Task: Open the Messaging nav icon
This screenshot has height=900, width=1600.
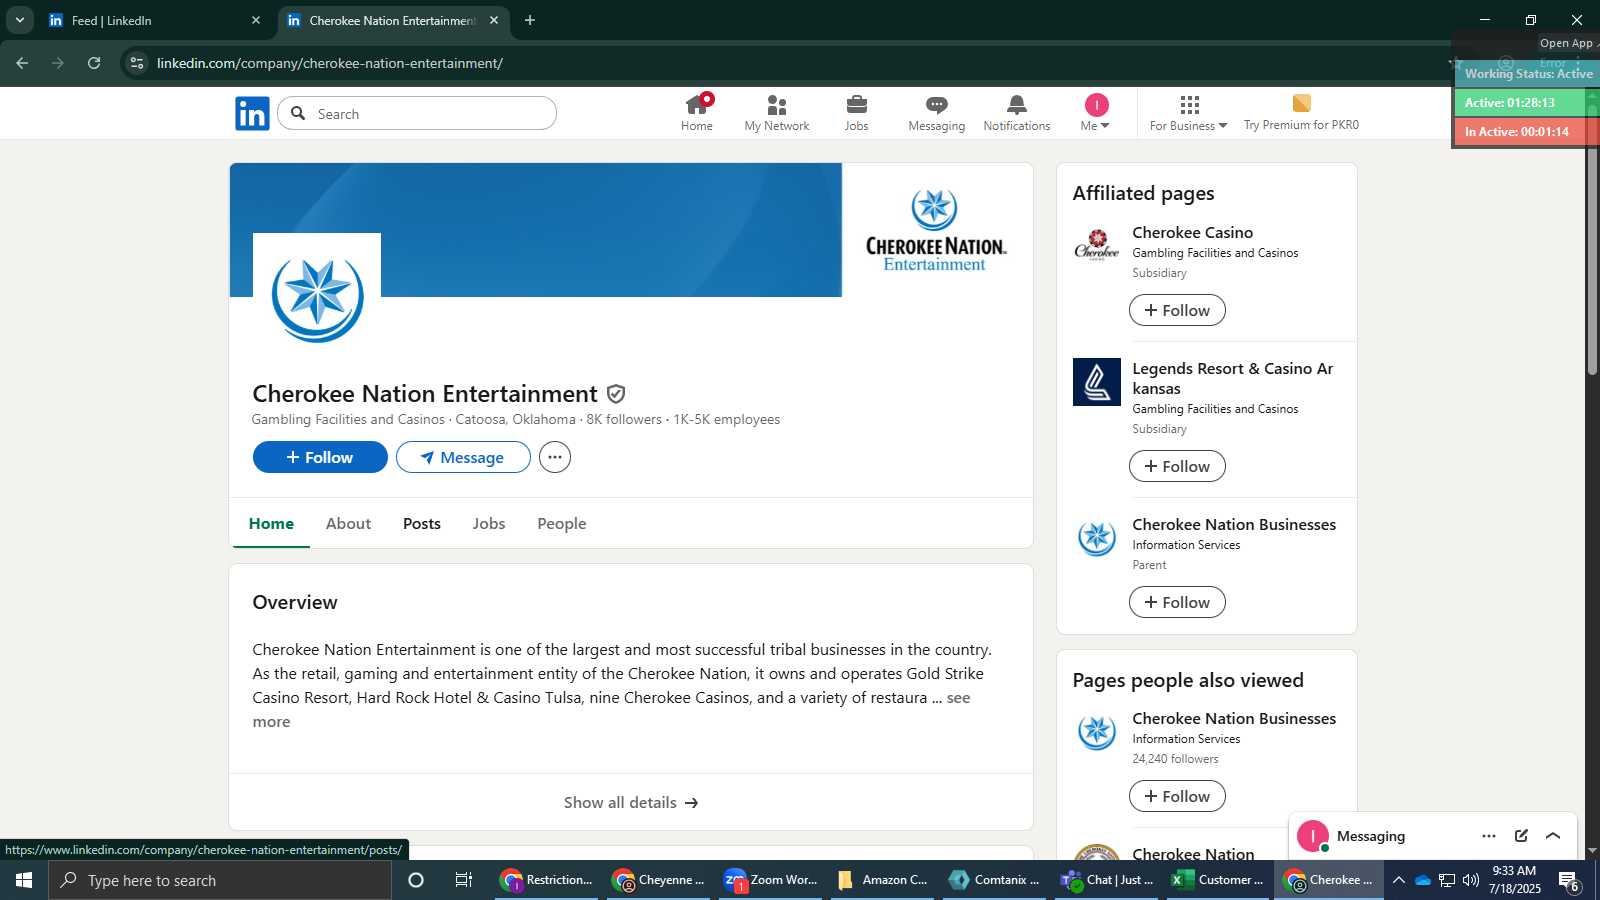Action: [937, 113]
